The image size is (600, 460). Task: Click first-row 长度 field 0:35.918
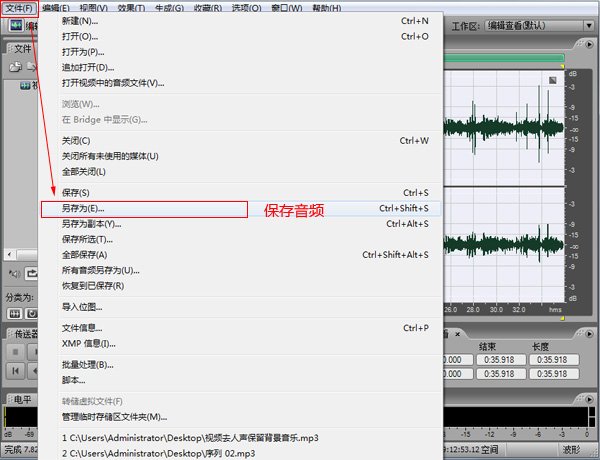coord(552,360)
